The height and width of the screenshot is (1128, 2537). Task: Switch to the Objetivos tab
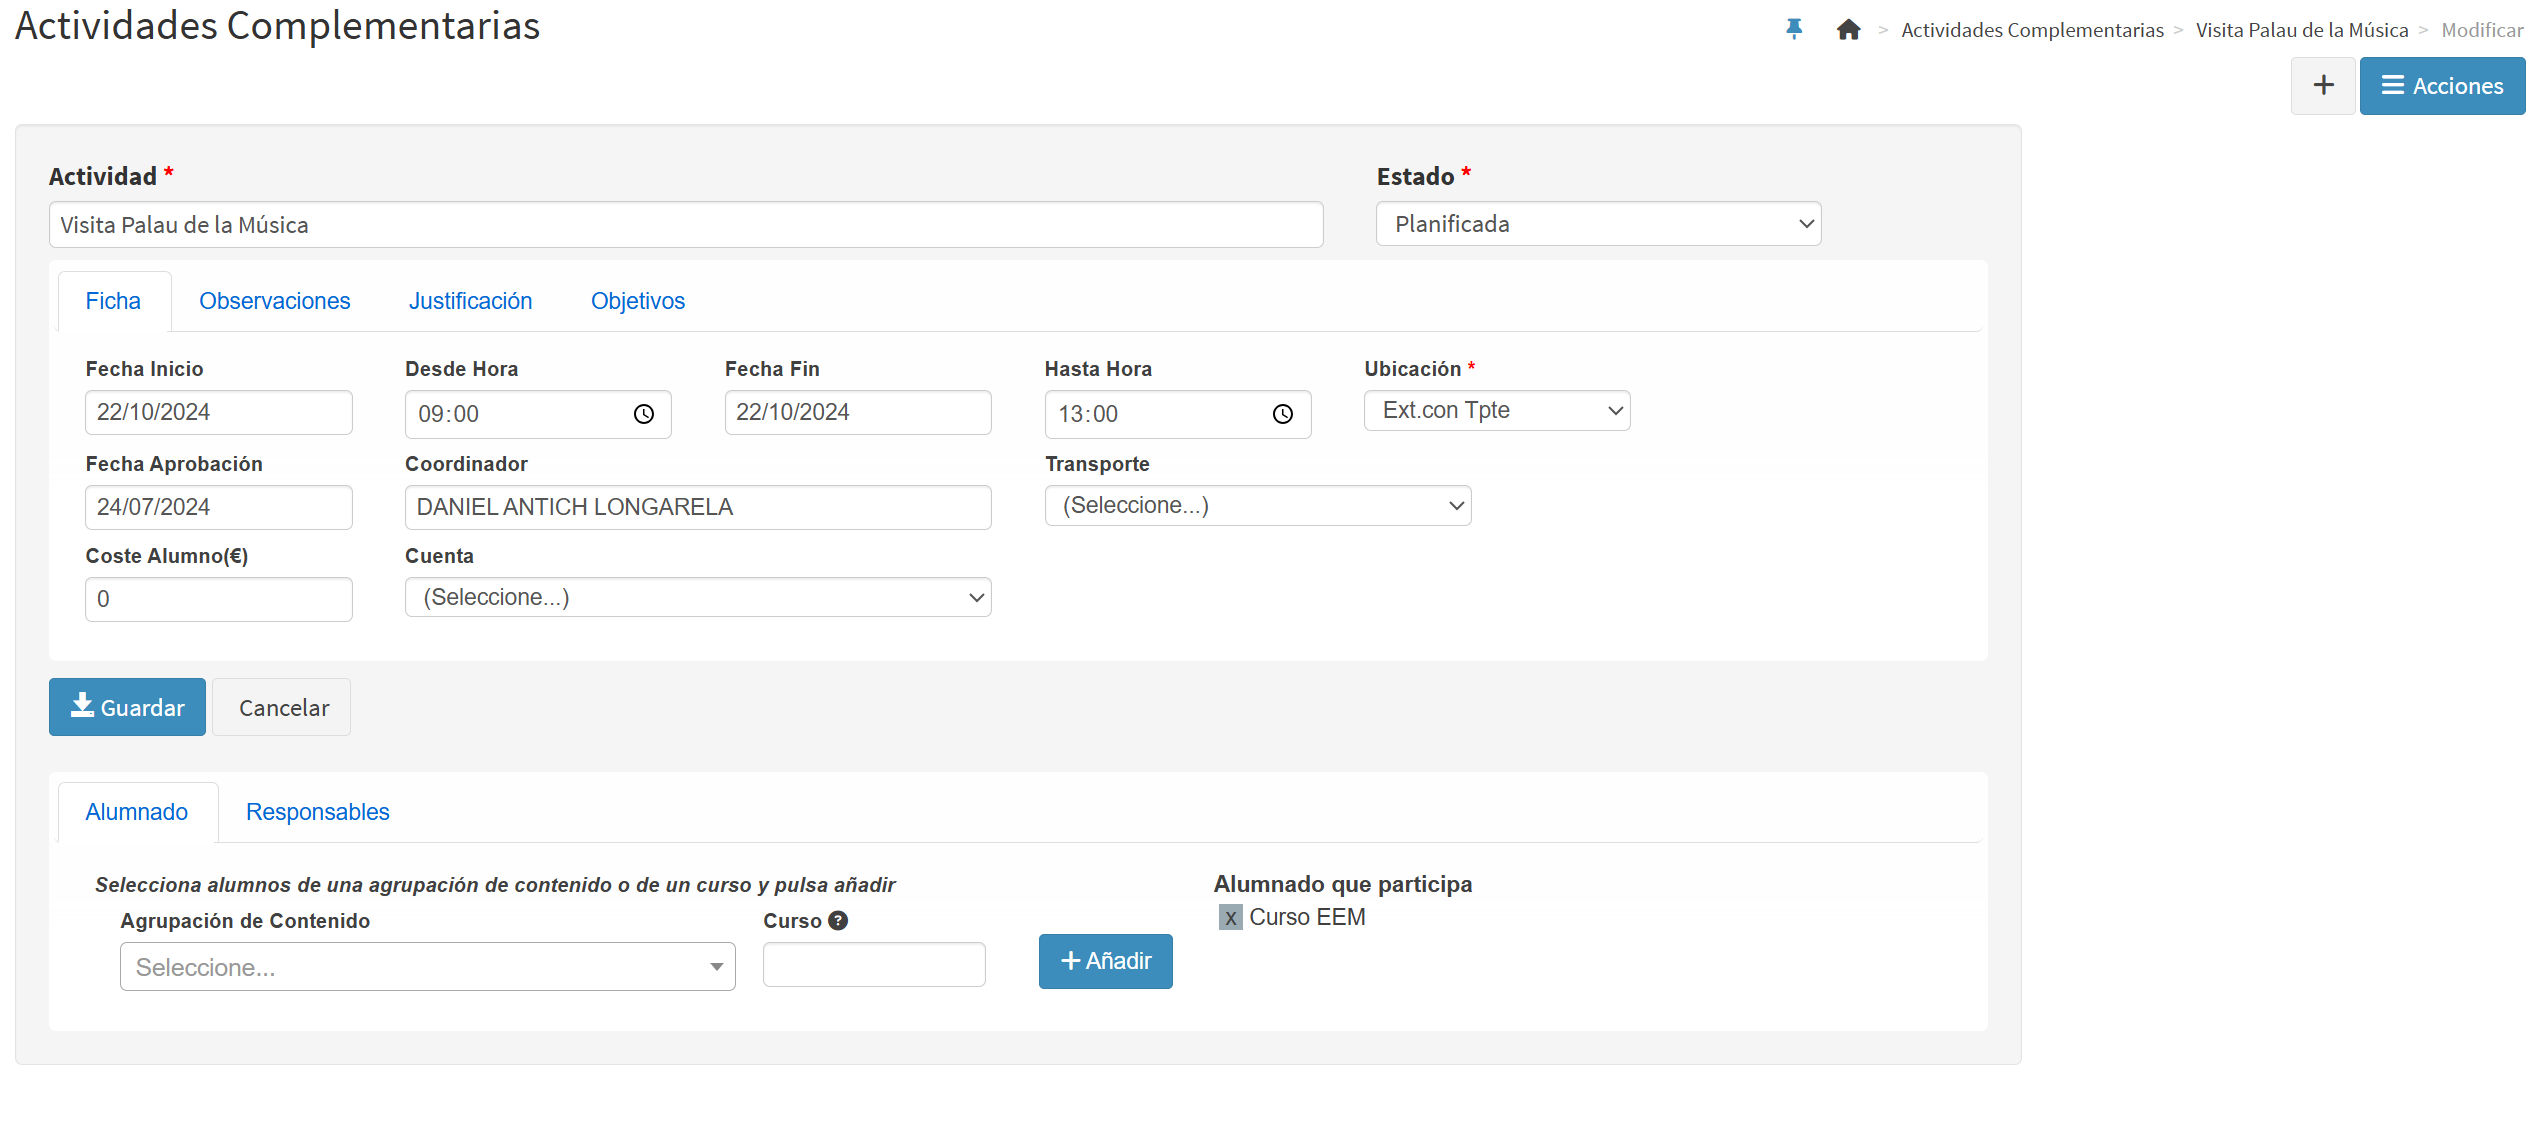click(x=637, y=301)
